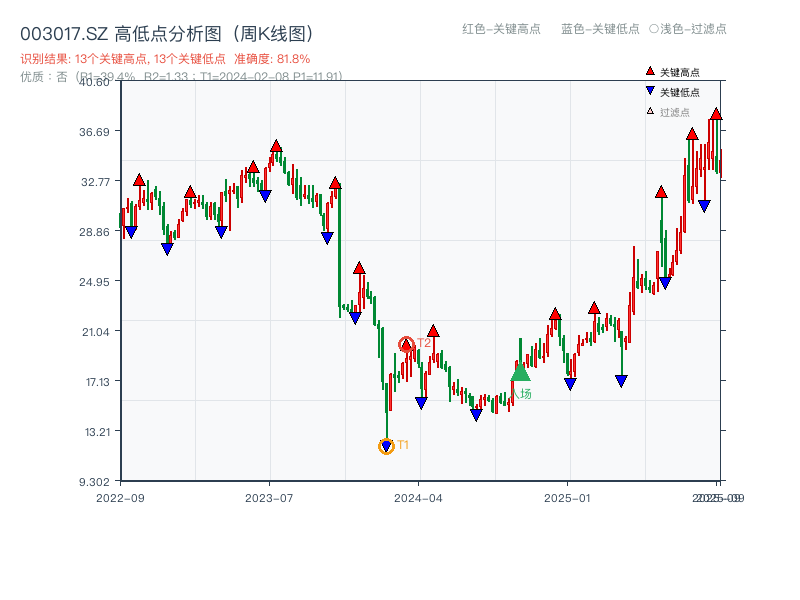Click the orange-circled T1 low point marker
The image size is (800, 600).
386,446
